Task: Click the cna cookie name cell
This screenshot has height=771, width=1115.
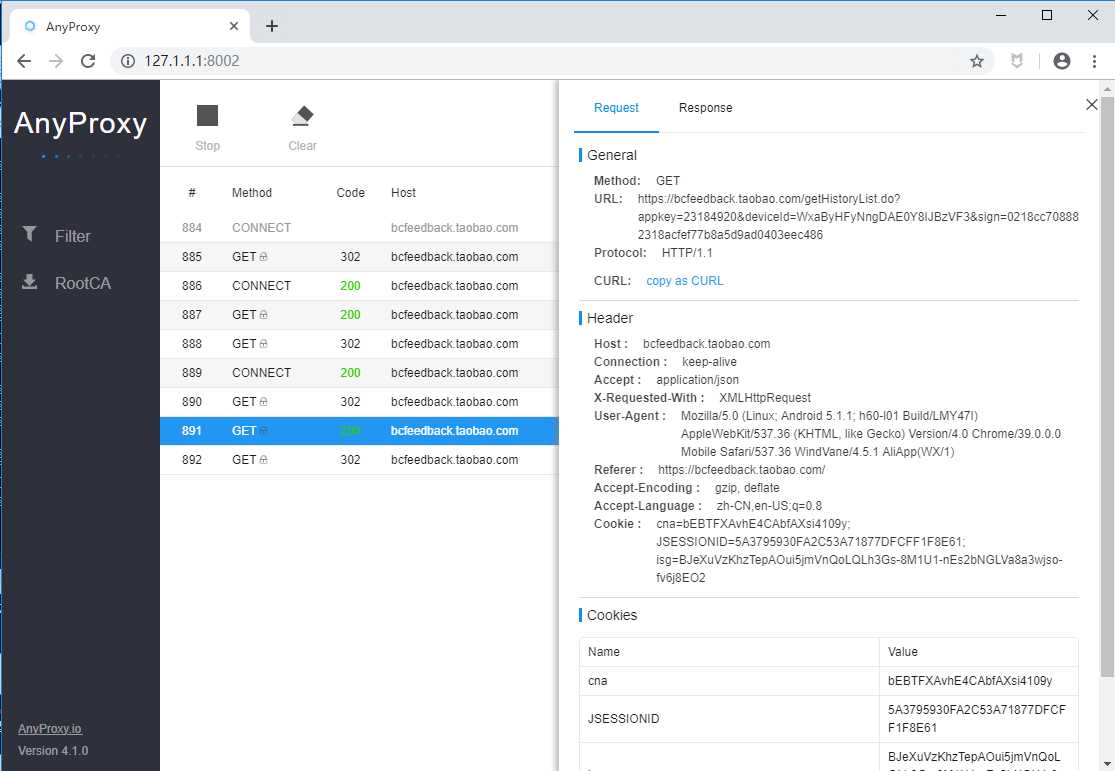Action: (729, 681)
